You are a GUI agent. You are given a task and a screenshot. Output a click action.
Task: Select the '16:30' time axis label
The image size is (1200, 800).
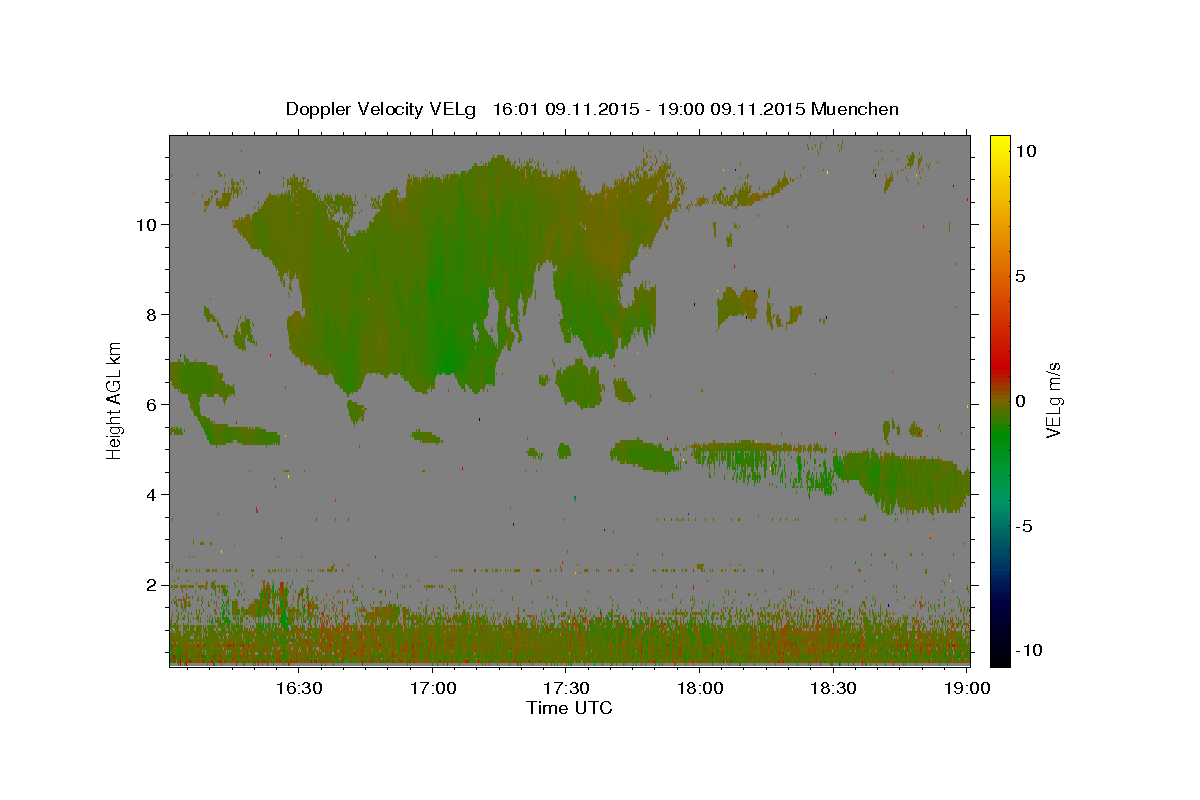(x=299, y=688)
